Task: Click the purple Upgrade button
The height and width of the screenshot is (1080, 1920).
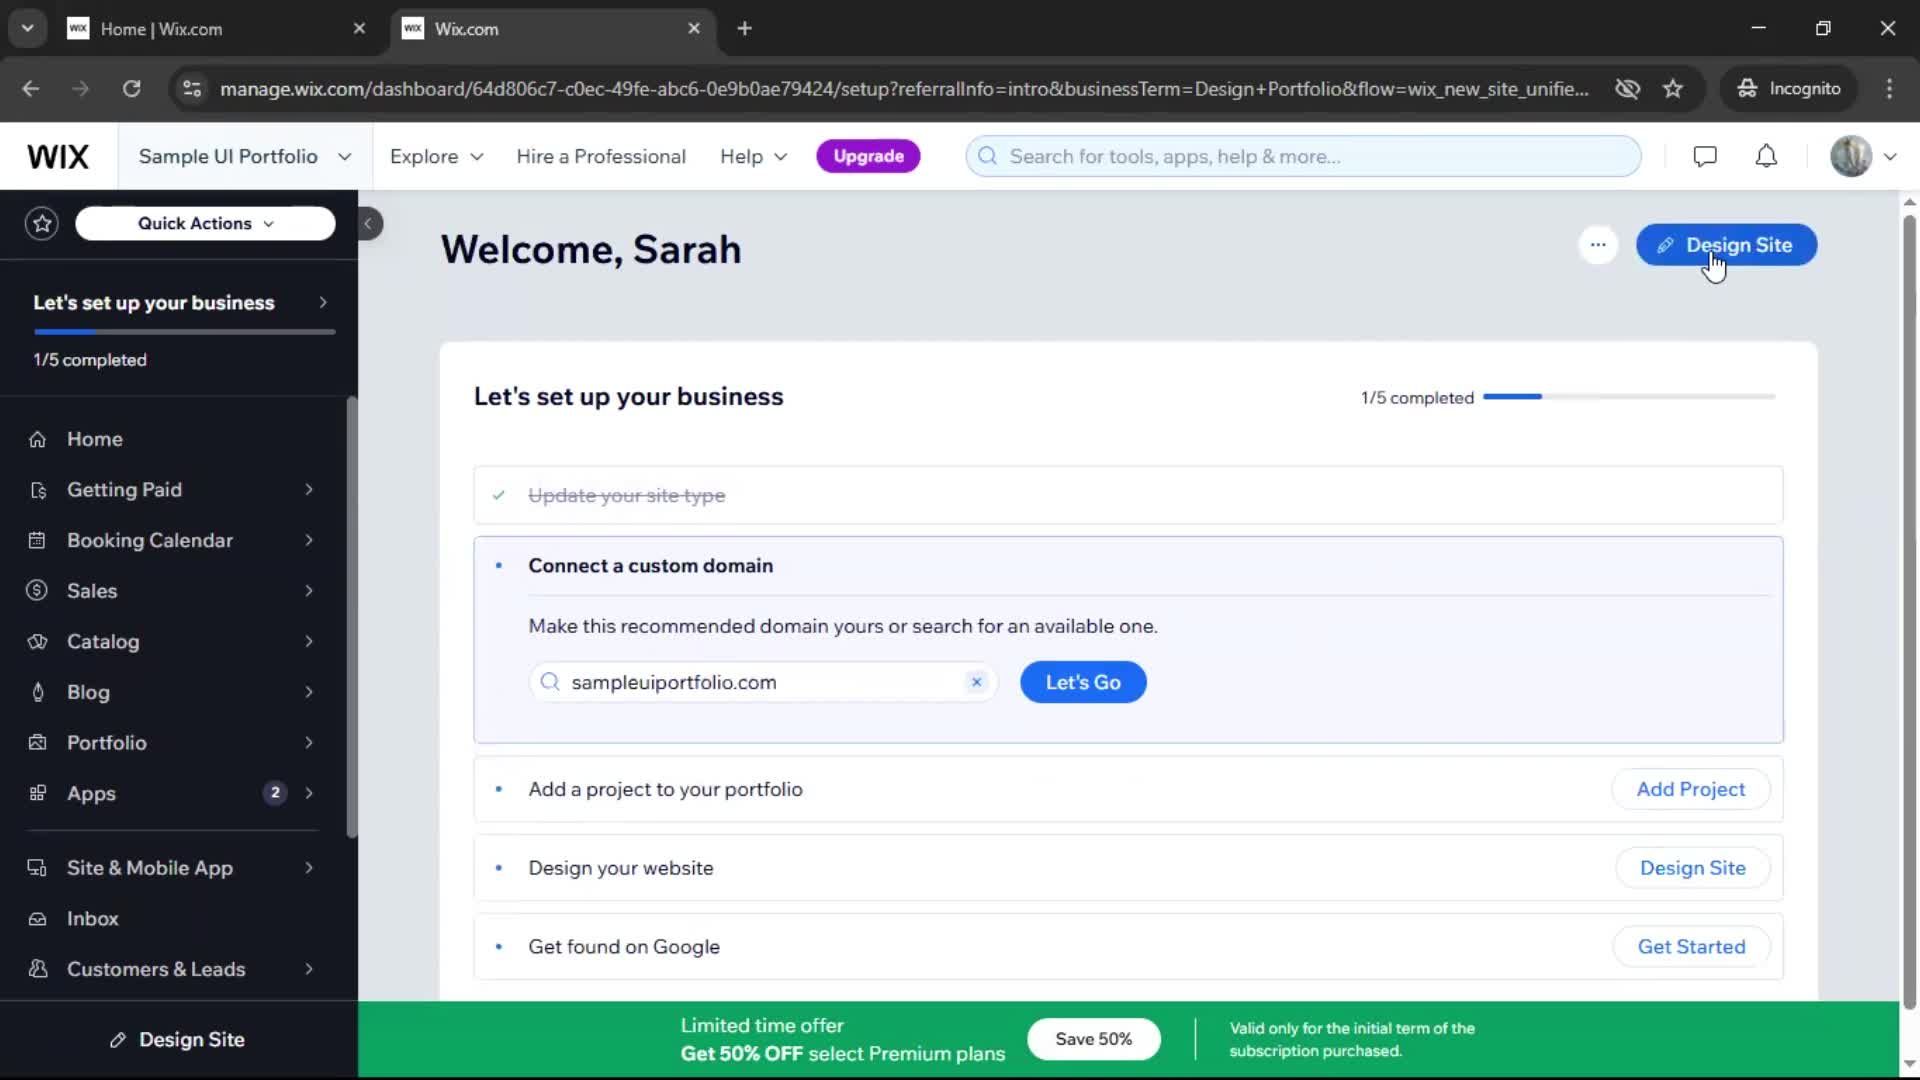Action: tap(868, 156)
